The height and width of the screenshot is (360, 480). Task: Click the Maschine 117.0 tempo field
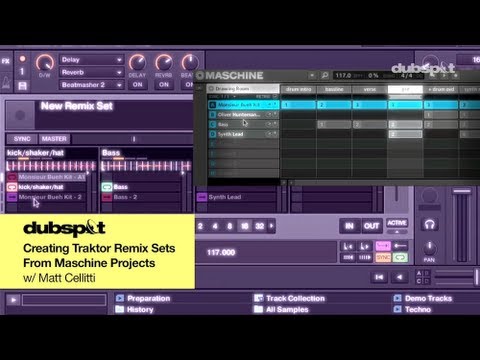[343, 76]
